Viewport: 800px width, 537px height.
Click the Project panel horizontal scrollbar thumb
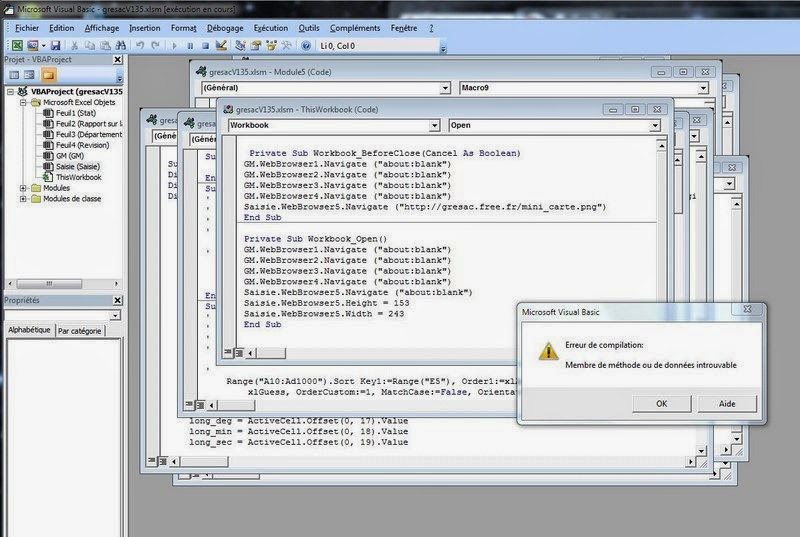[x=49, y=284]
